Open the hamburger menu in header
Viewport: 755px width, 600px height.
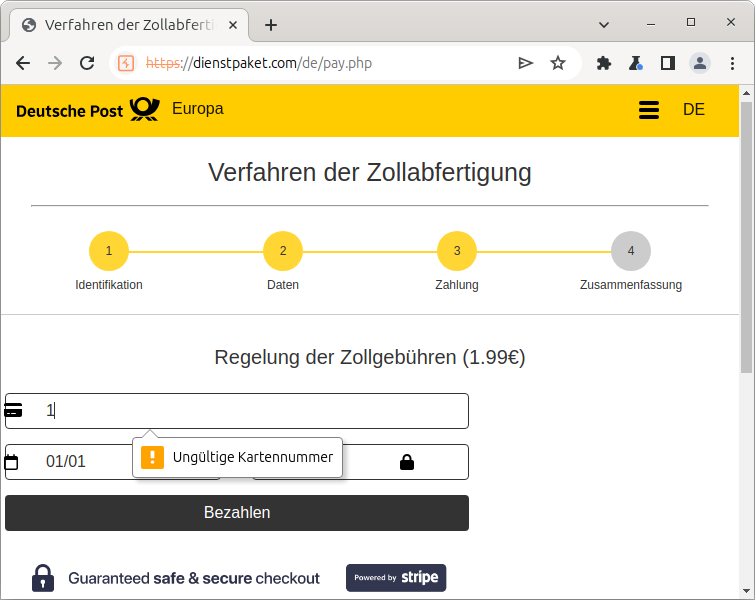(649, 110)
